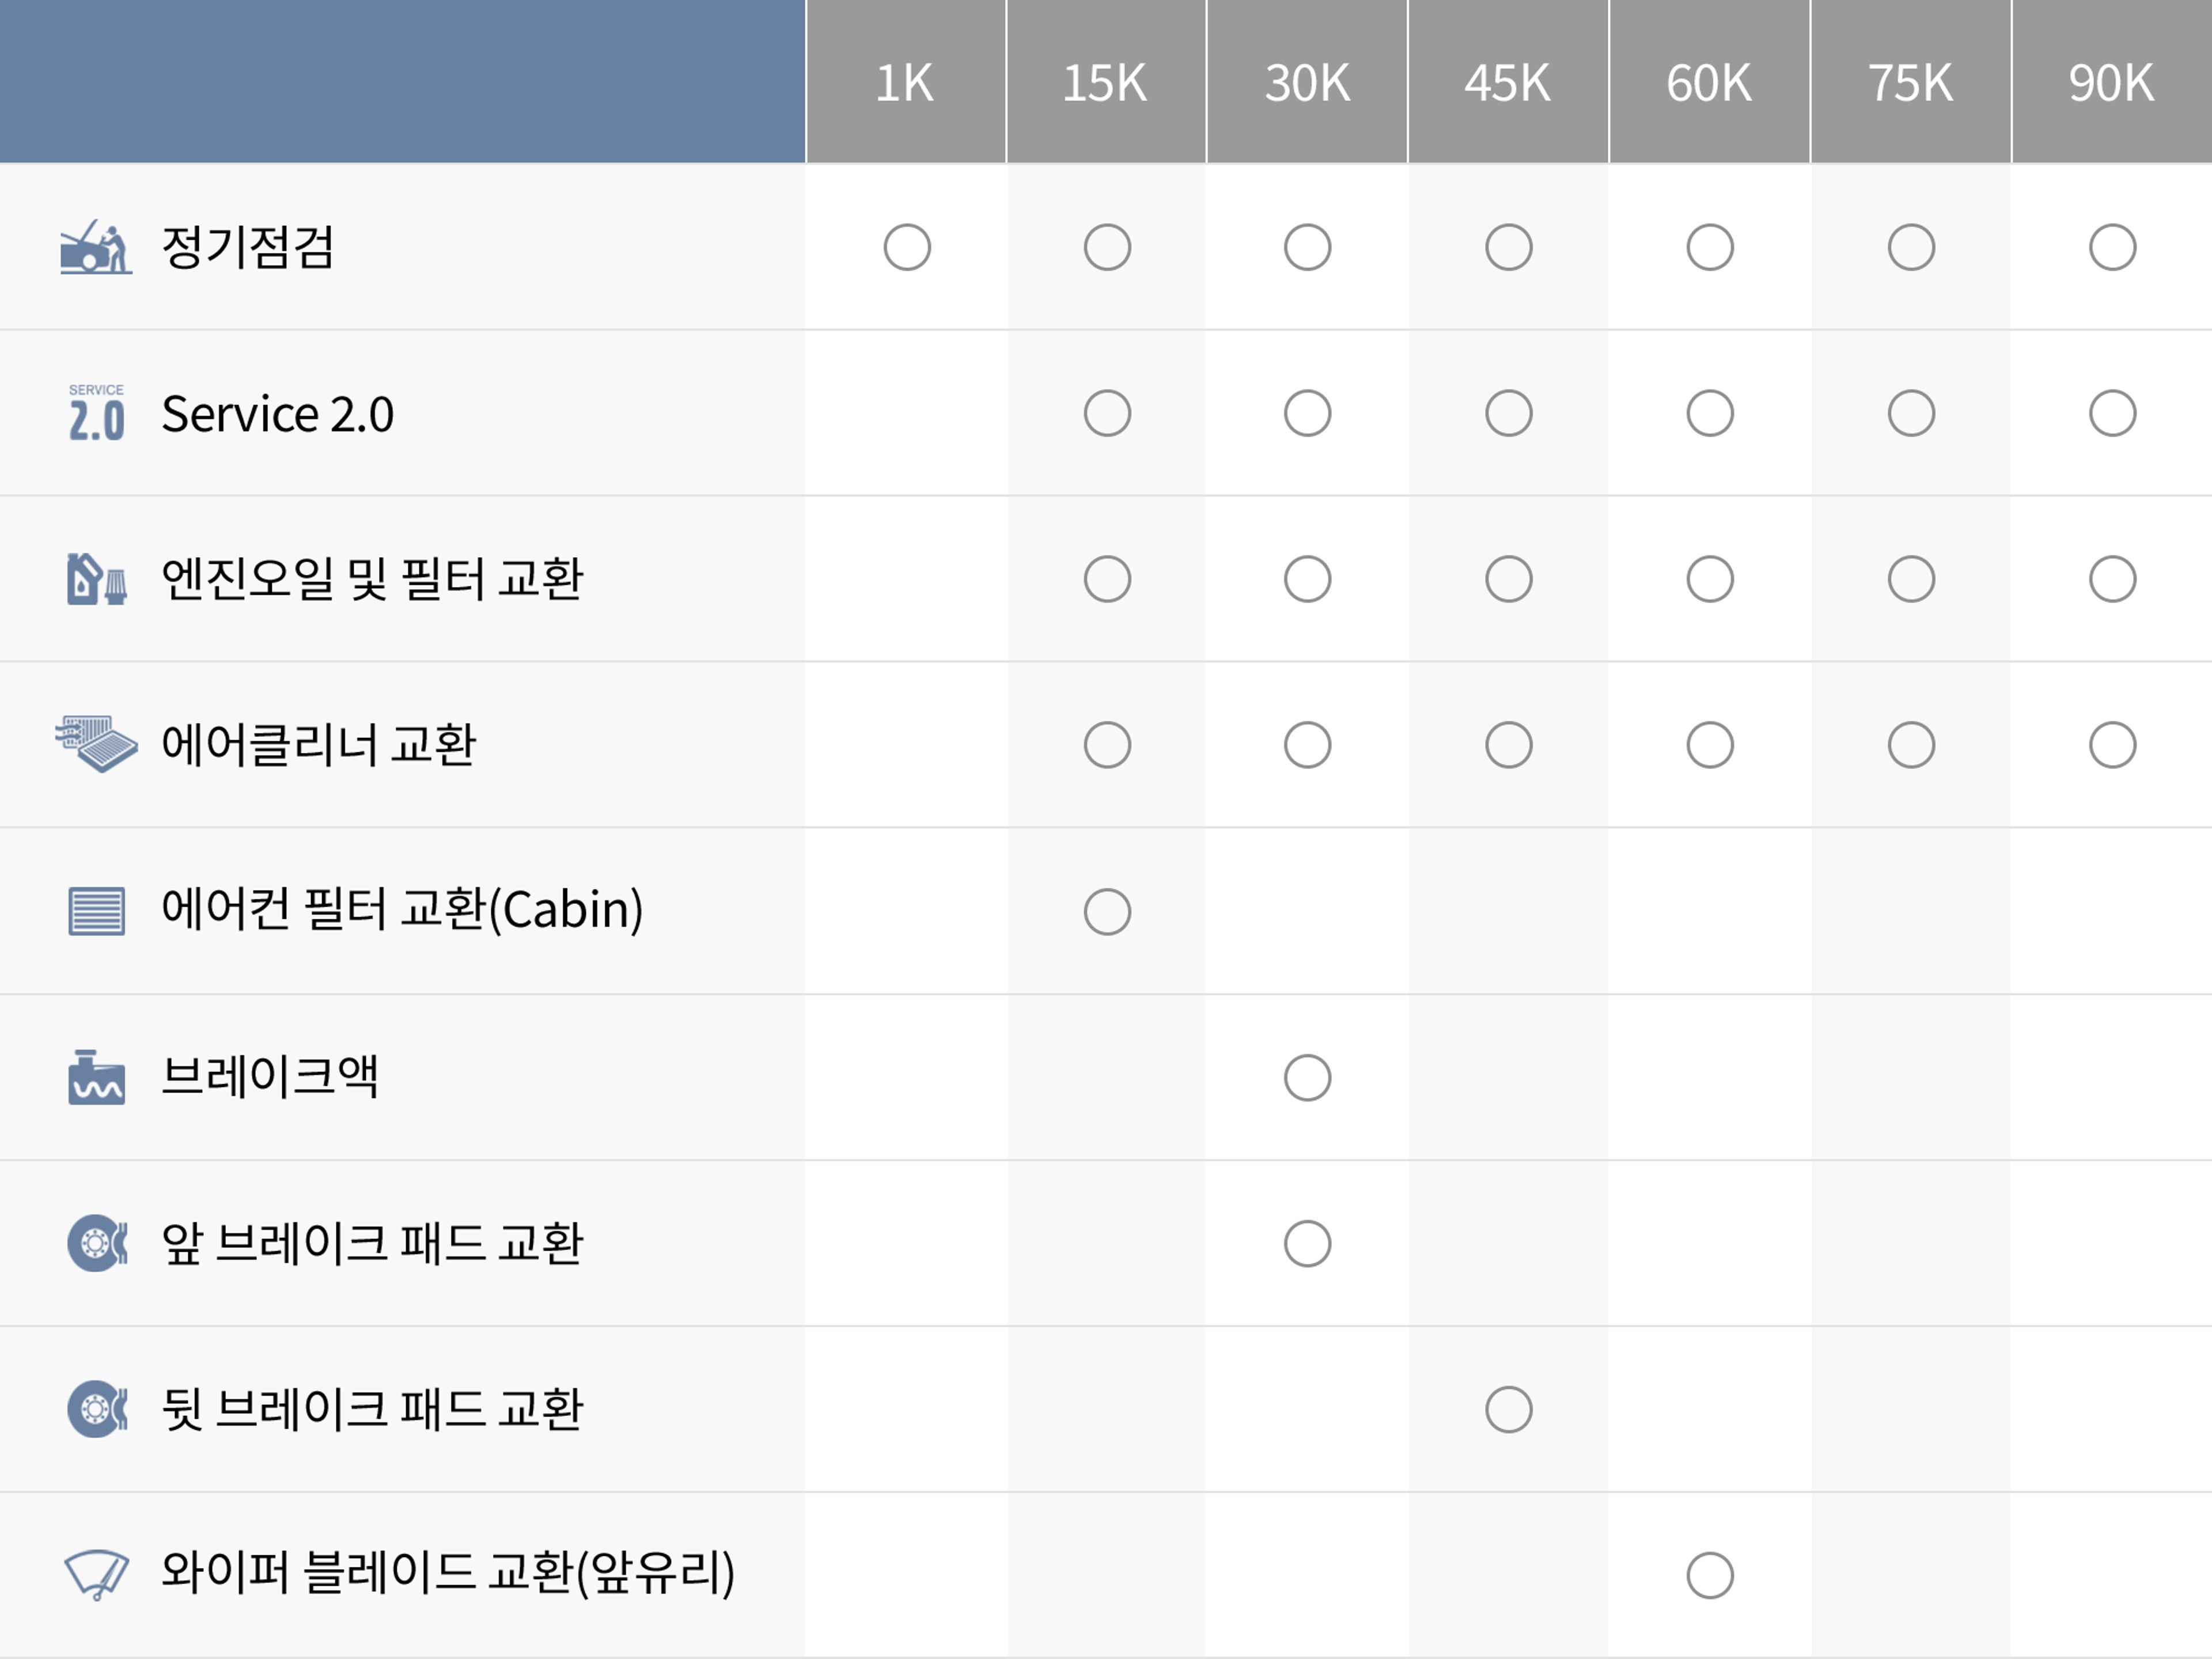Click the front brake pad icon
The image size is (2212, 1659).
[96, 1243]
